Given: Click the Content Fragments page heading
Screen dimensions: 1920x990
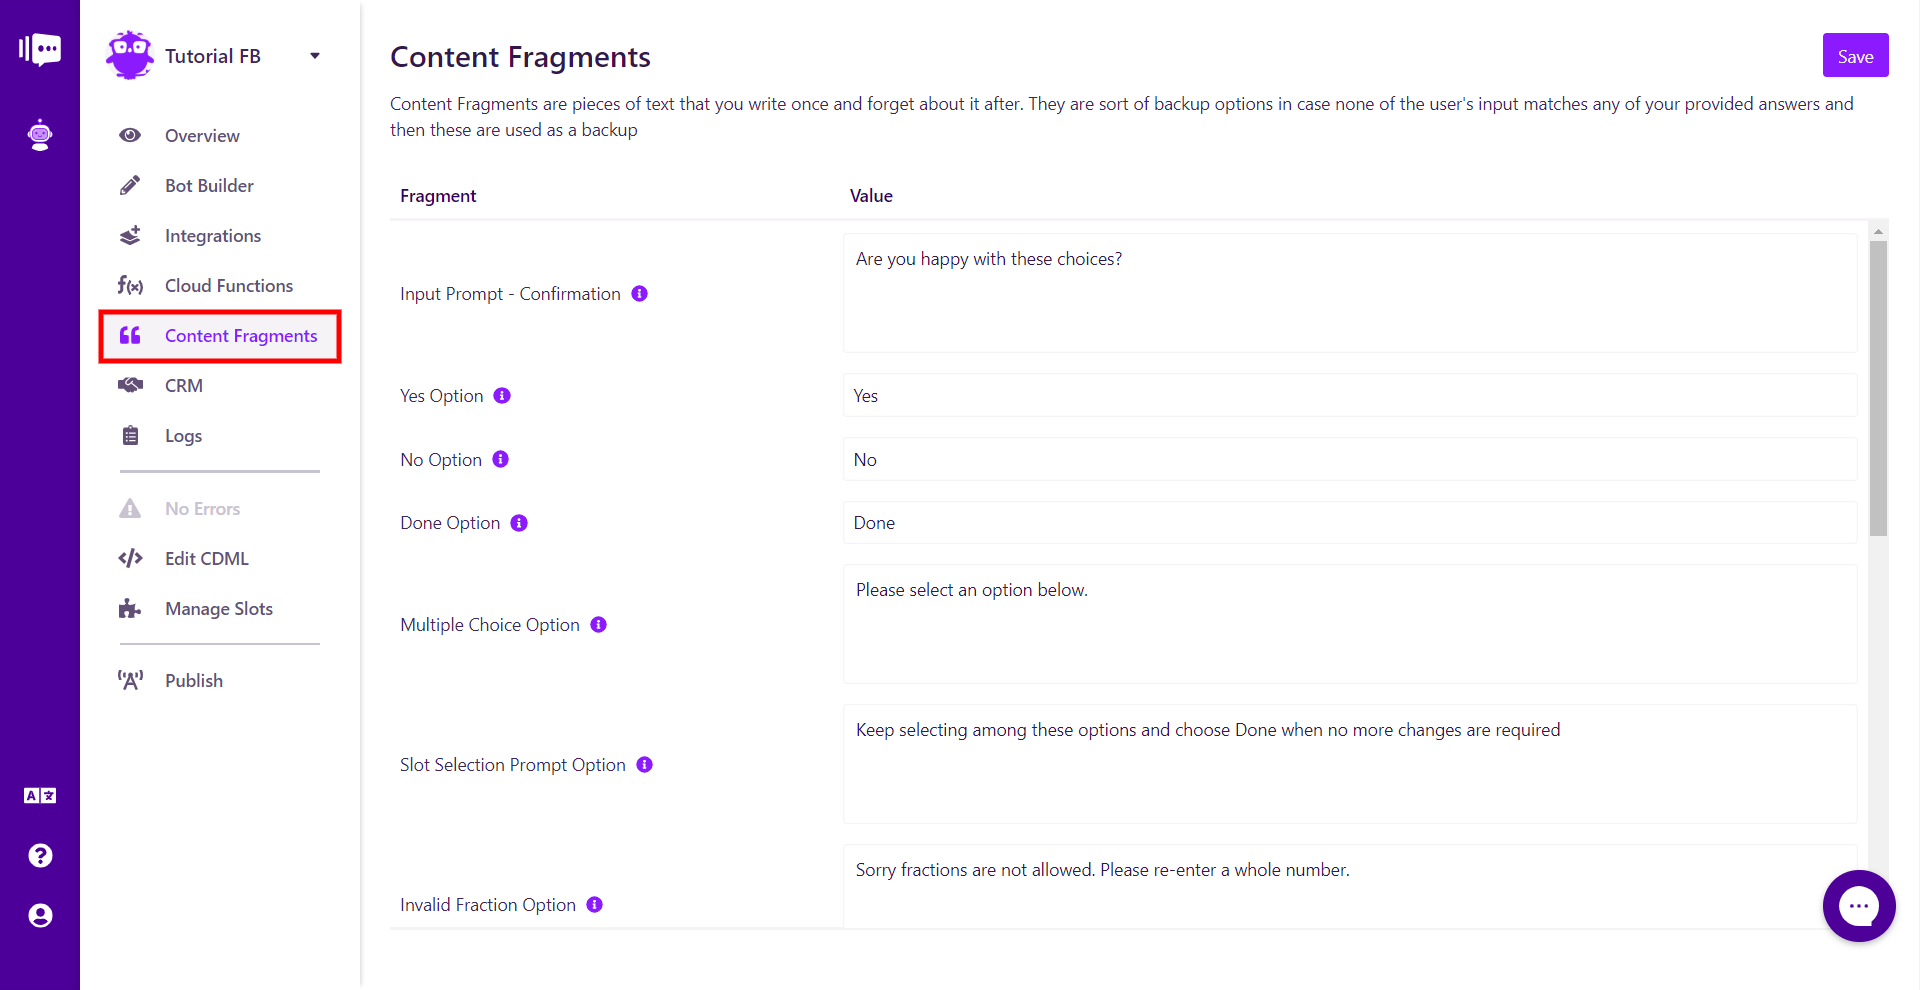Looking at the screenshot, I should (520, 57).
